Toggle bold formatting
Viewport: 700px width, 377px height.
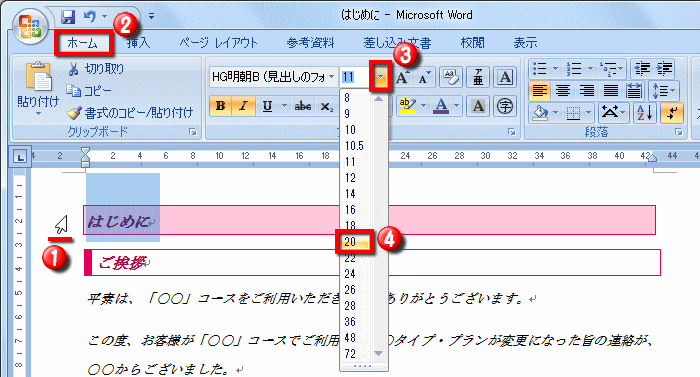(x=221, y=106)
